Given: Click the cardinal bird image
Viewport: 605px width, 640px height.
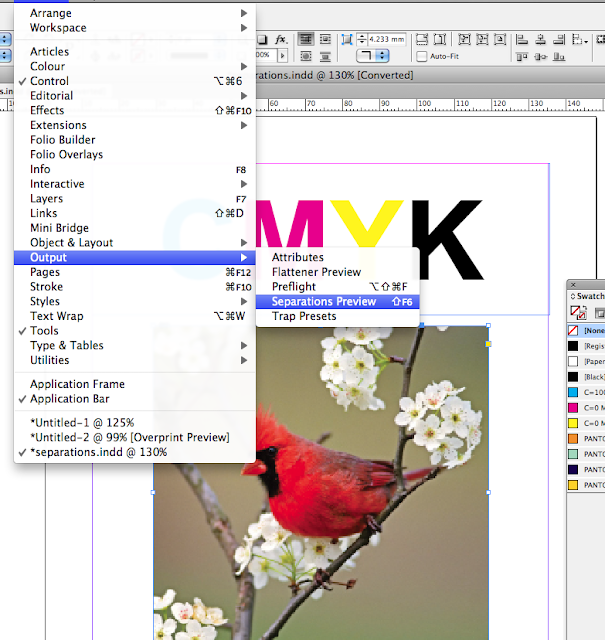Looking at the screenshot, I should (x=321, y=482).
